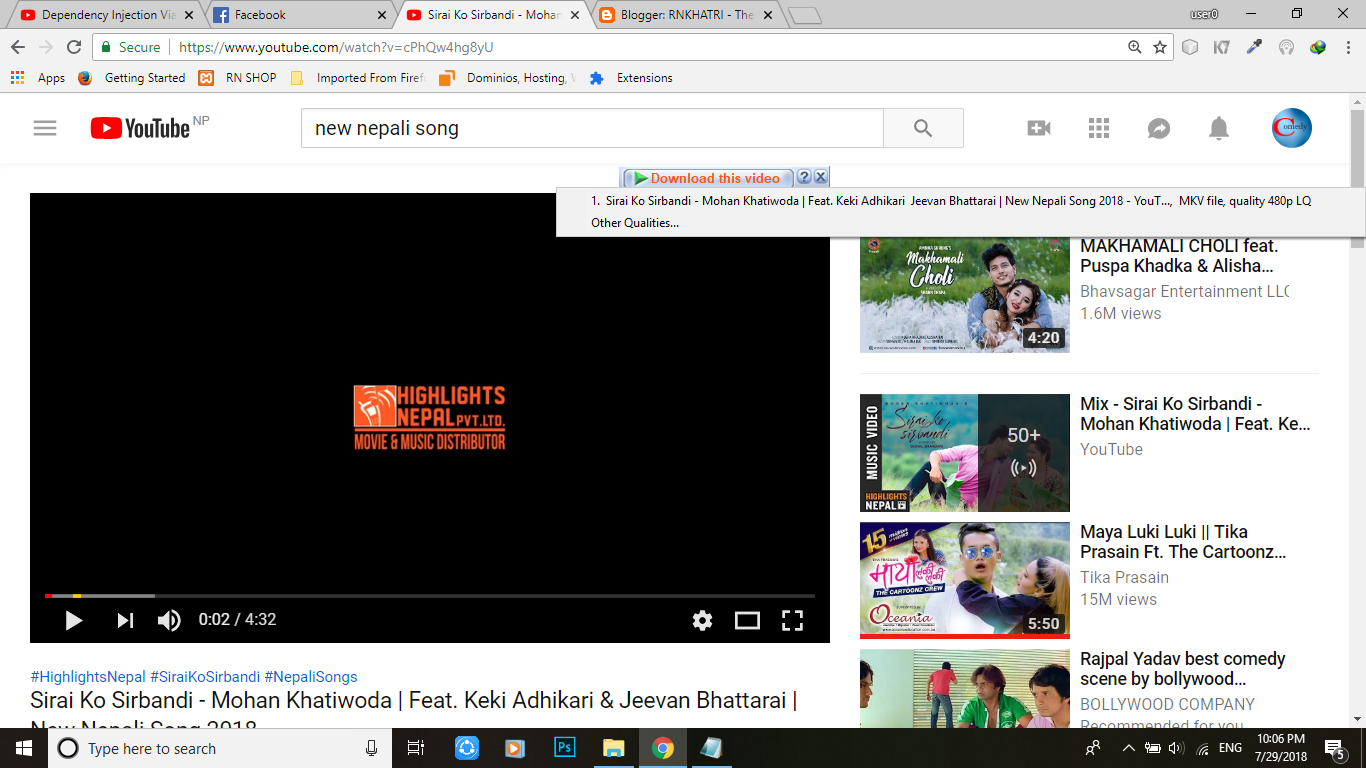
Task: Open the Dominios, Hosting bookmark
Action: point(506,78)
